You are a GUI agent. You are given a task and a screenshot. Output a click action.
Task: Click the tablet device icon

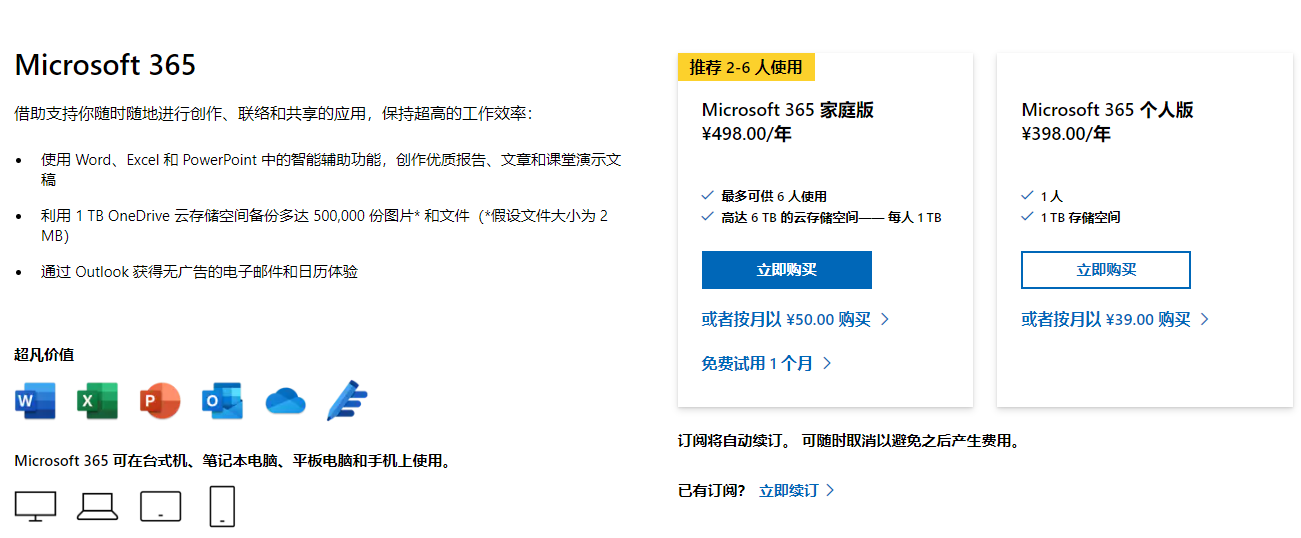(x=160, y=506)
